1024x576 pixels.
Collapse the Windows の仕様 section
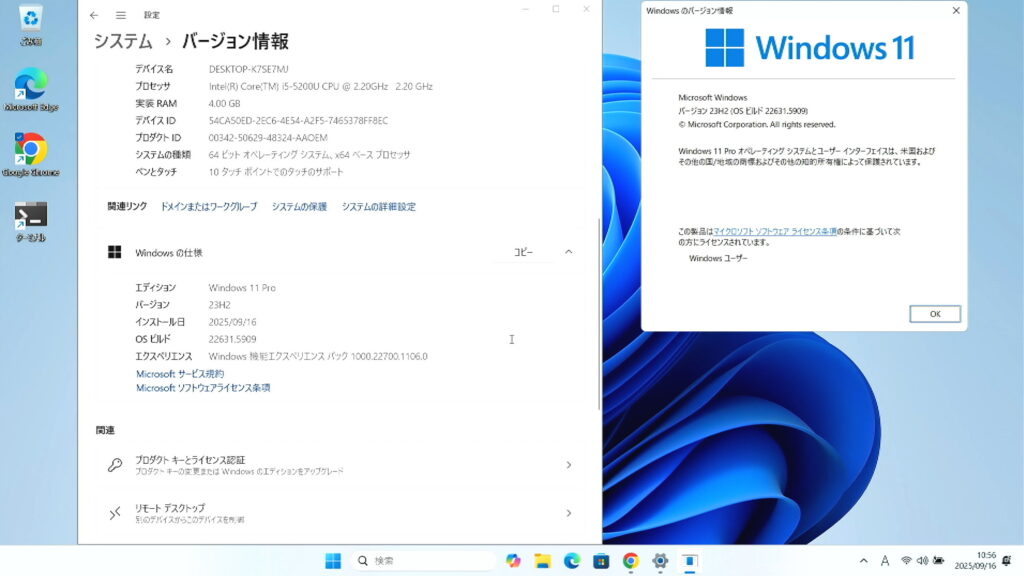(x=568, y=252)
